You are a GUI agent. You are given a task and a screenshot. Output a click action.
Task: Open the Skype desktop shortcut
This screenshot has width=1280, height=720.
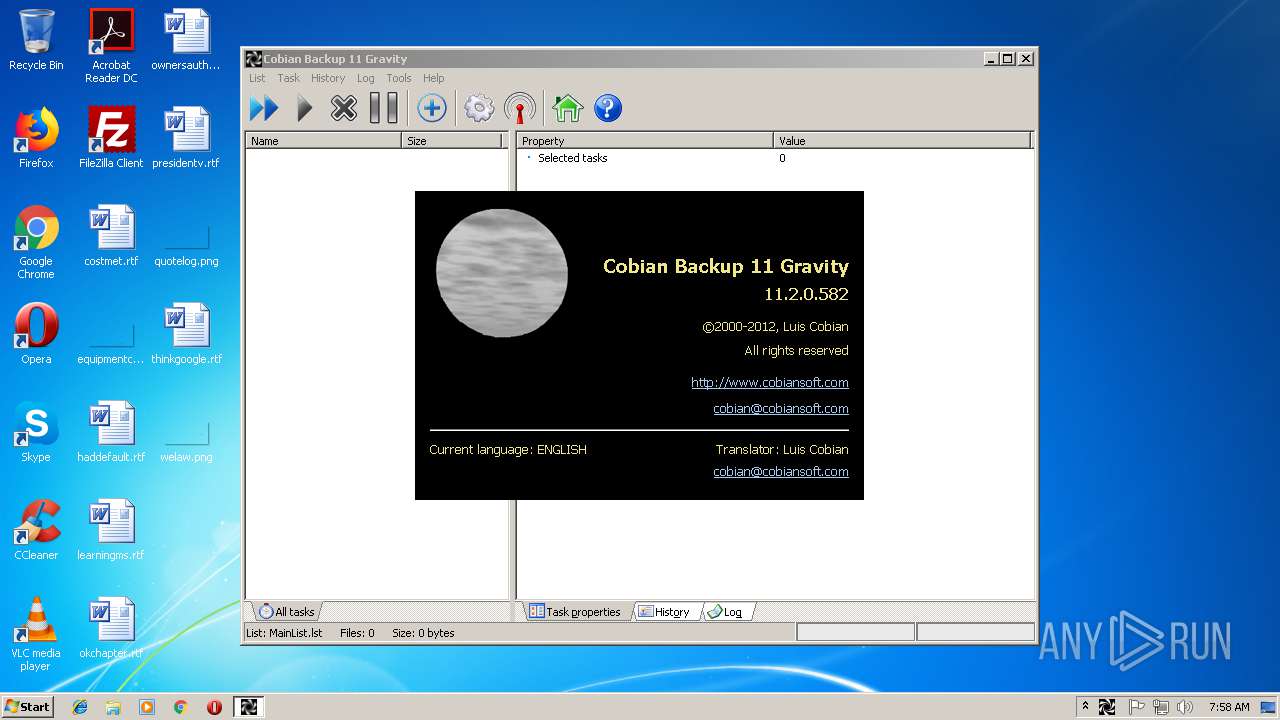[36, 432]
